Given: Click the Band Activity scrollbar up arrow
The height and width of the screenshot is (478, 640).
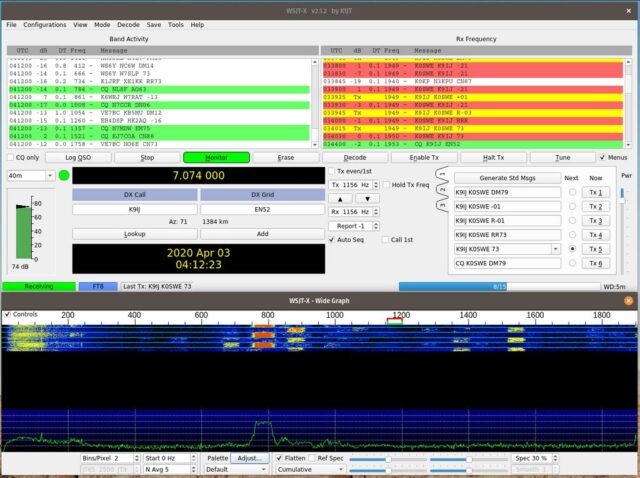Looking at the screenshot, I should click(315, 62).
